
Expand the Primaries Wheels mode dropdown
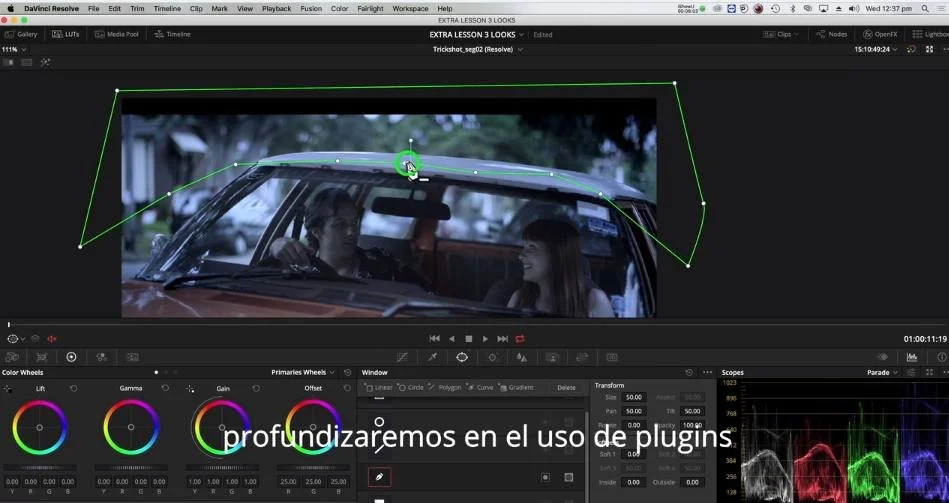coord(303,372)
